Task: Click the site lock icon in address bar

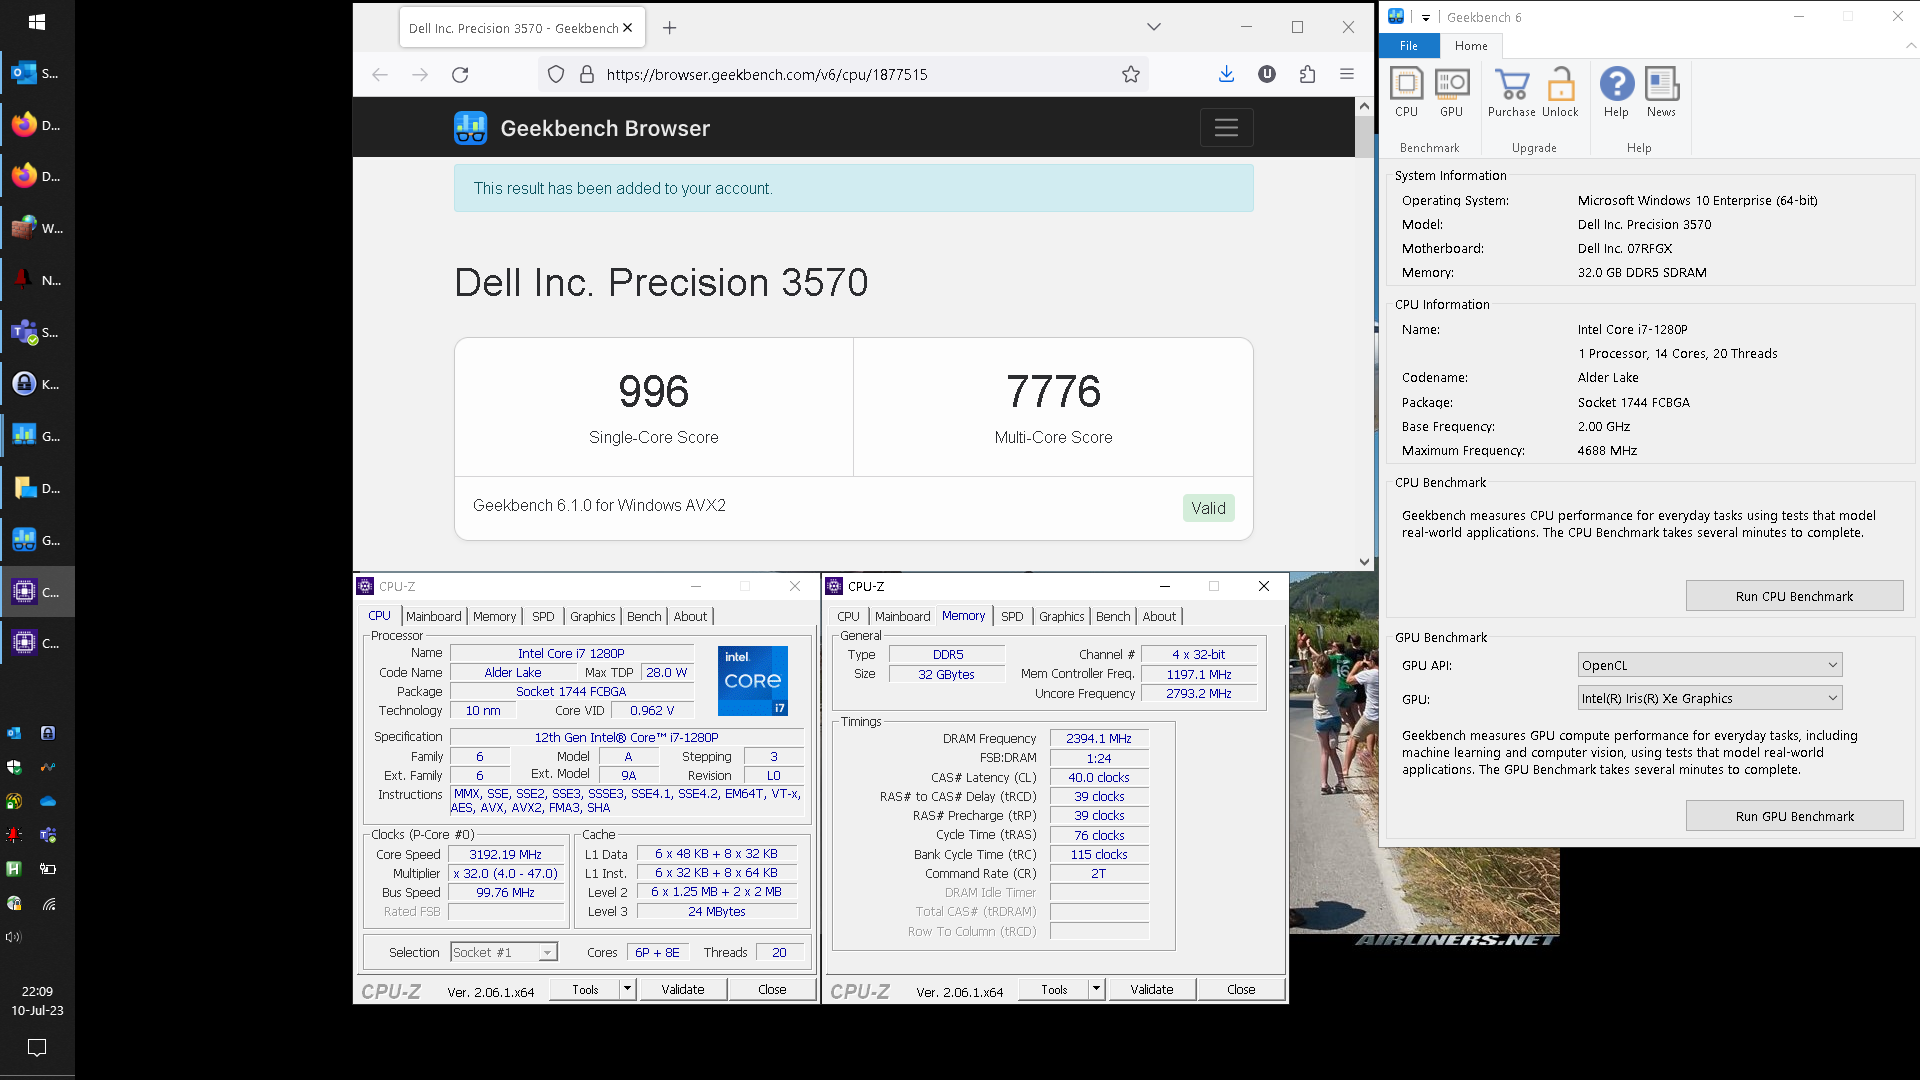Action: [x=587, y=74]
